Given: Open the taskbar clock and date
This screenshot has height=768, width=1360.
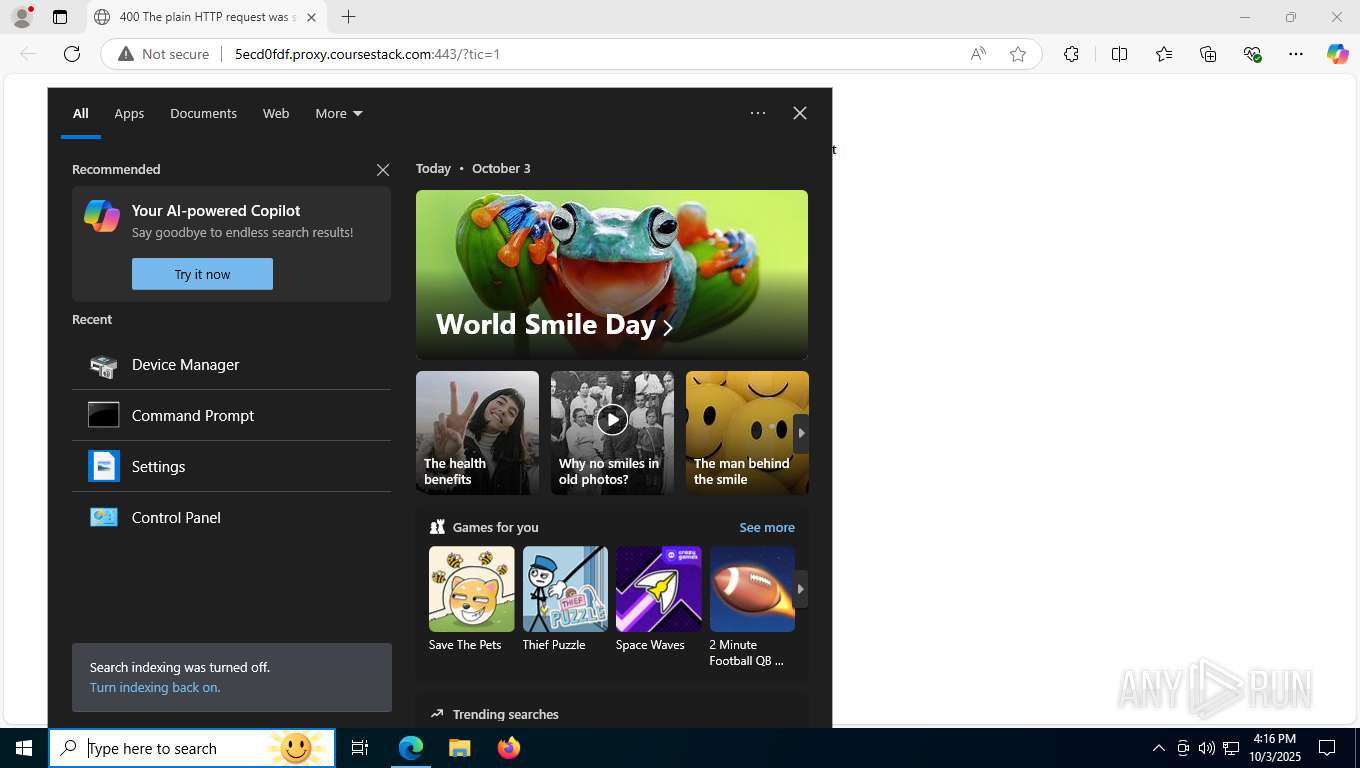Looking at the screenshot, I should coord(1274,748).
